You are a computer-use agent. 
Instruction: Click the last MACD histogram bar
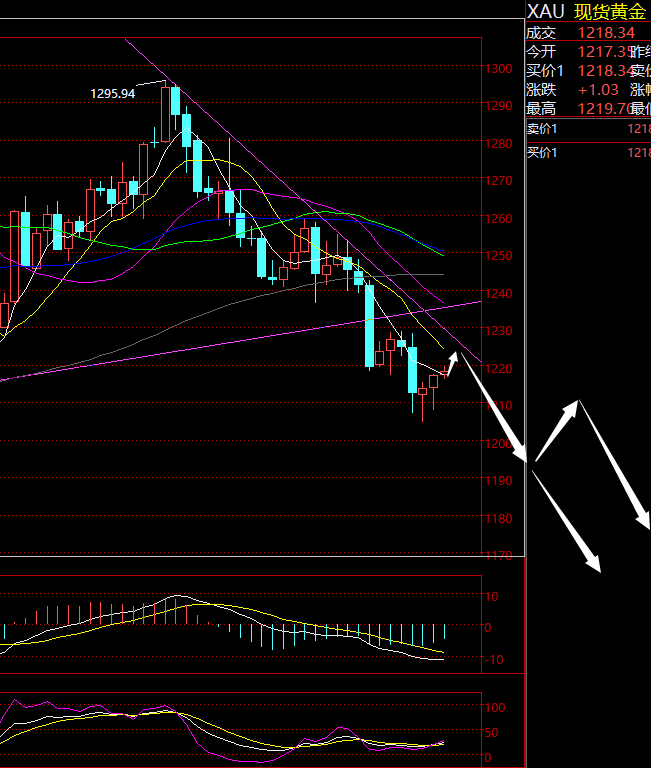click(x=445, y=631)
